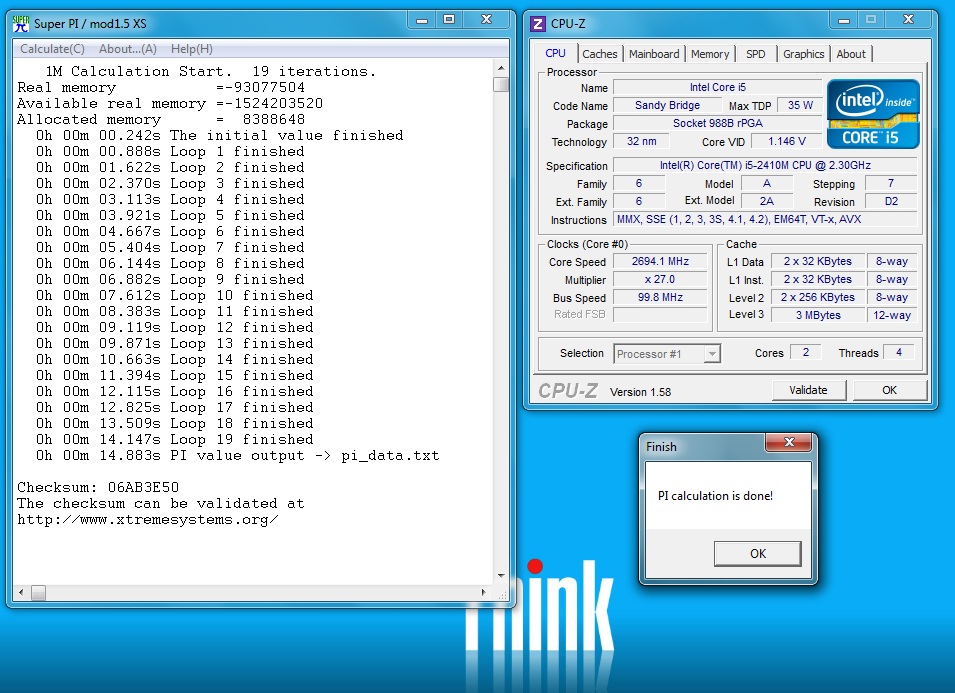Click the Super PI title bar icon
Screen dimensions: 955x693
[x=20, y=23]
